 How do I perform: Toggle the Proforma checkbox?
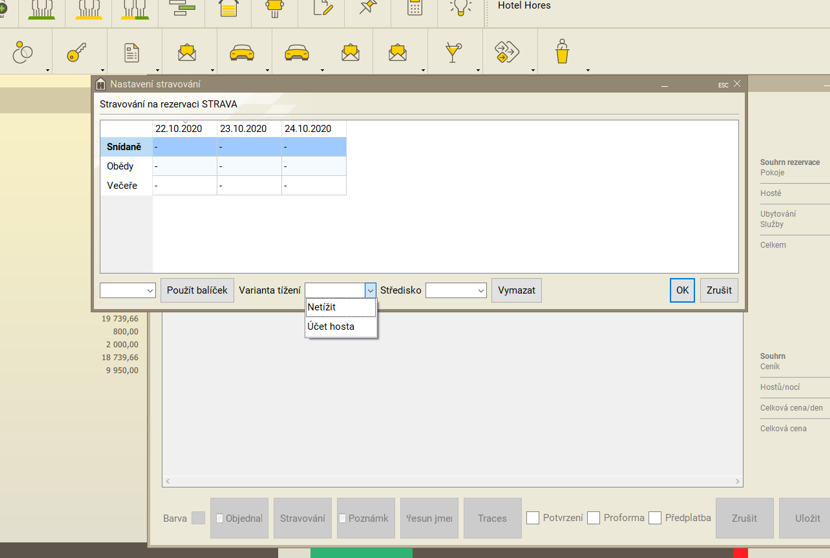[x=594, y=518]
